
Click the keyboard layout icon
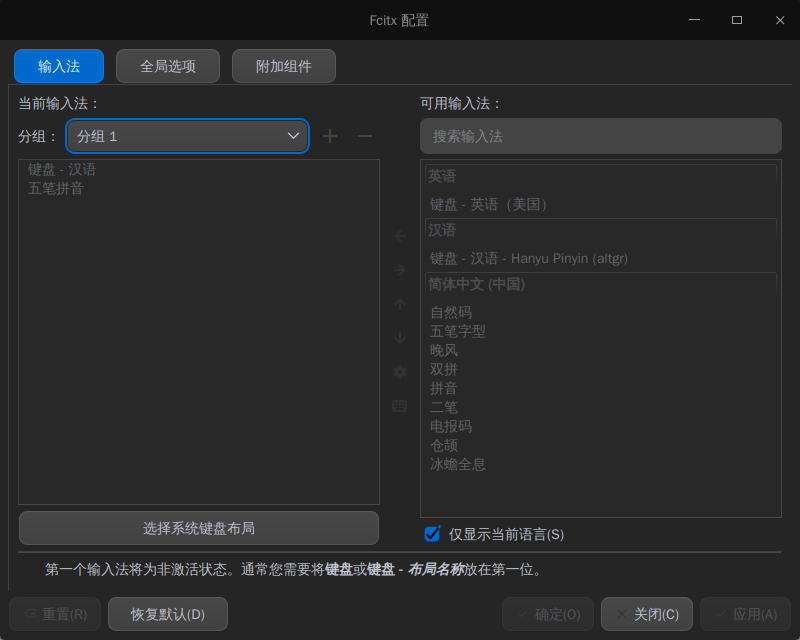coord(399,406)
